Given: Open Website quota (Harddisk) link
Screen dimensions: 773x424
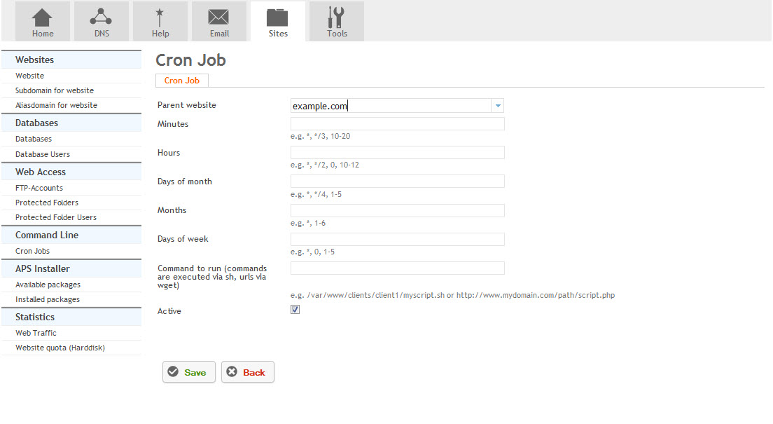Looking at the screenshot, I should [60, 348].
